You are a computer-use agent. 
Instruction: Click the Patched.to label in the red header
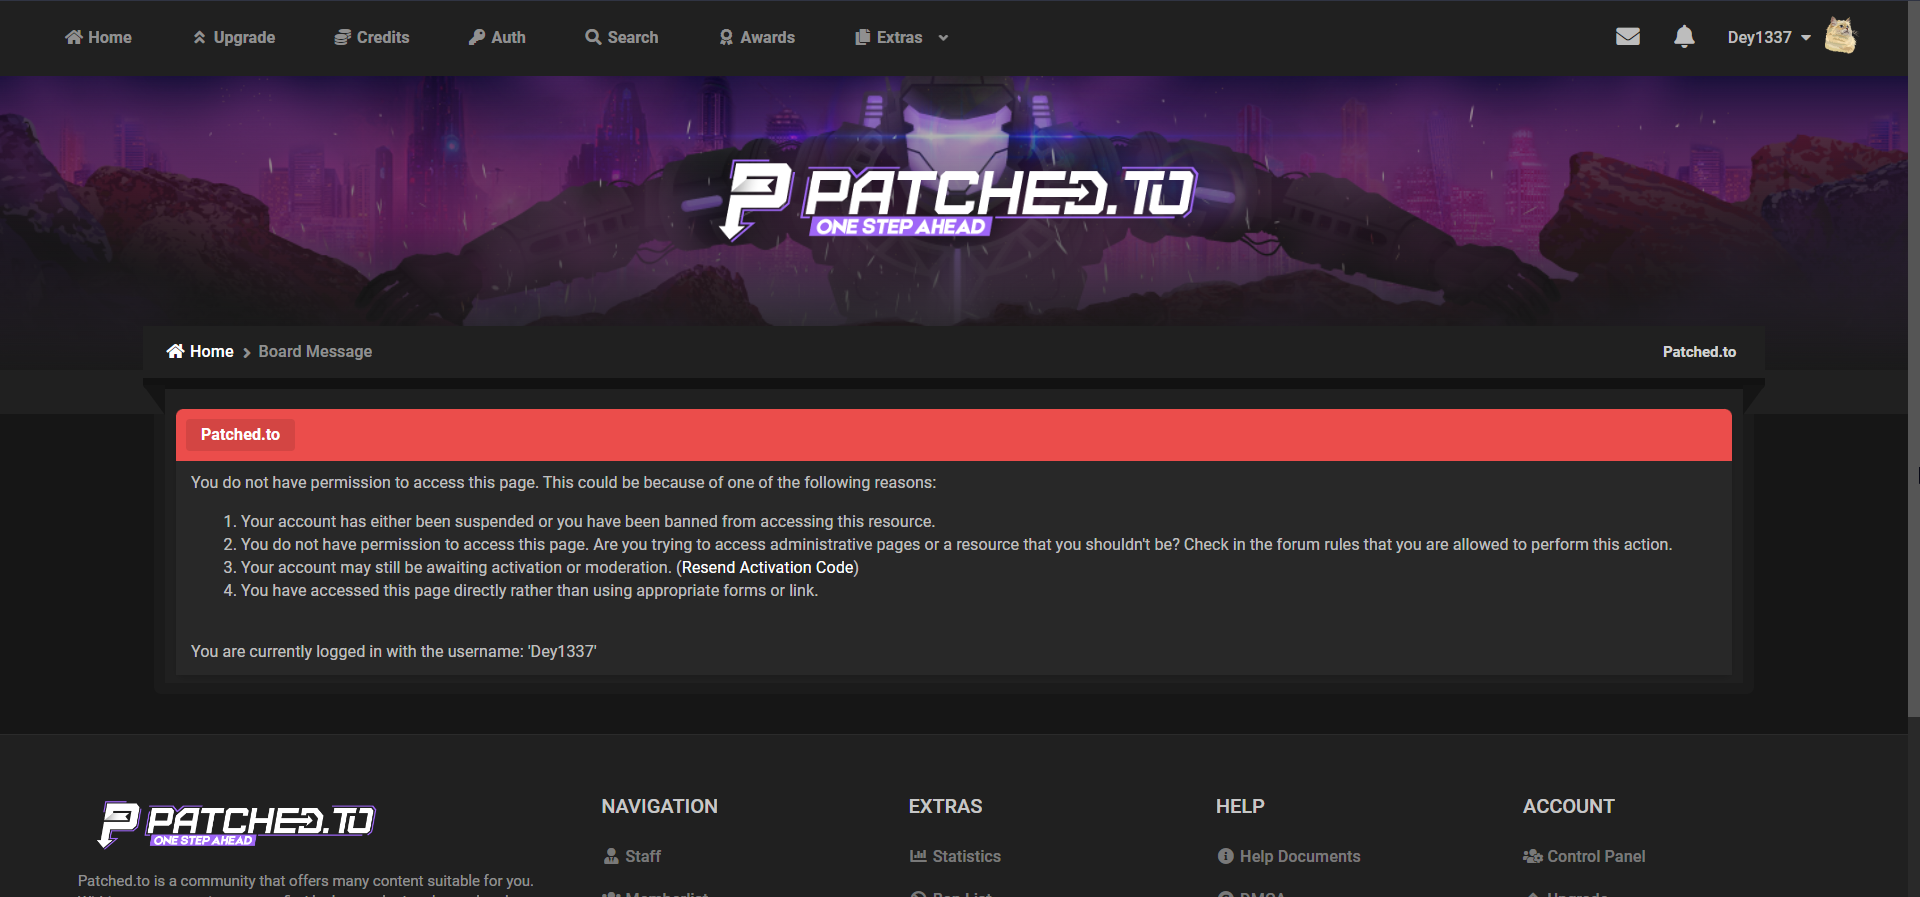pos(240,435)
